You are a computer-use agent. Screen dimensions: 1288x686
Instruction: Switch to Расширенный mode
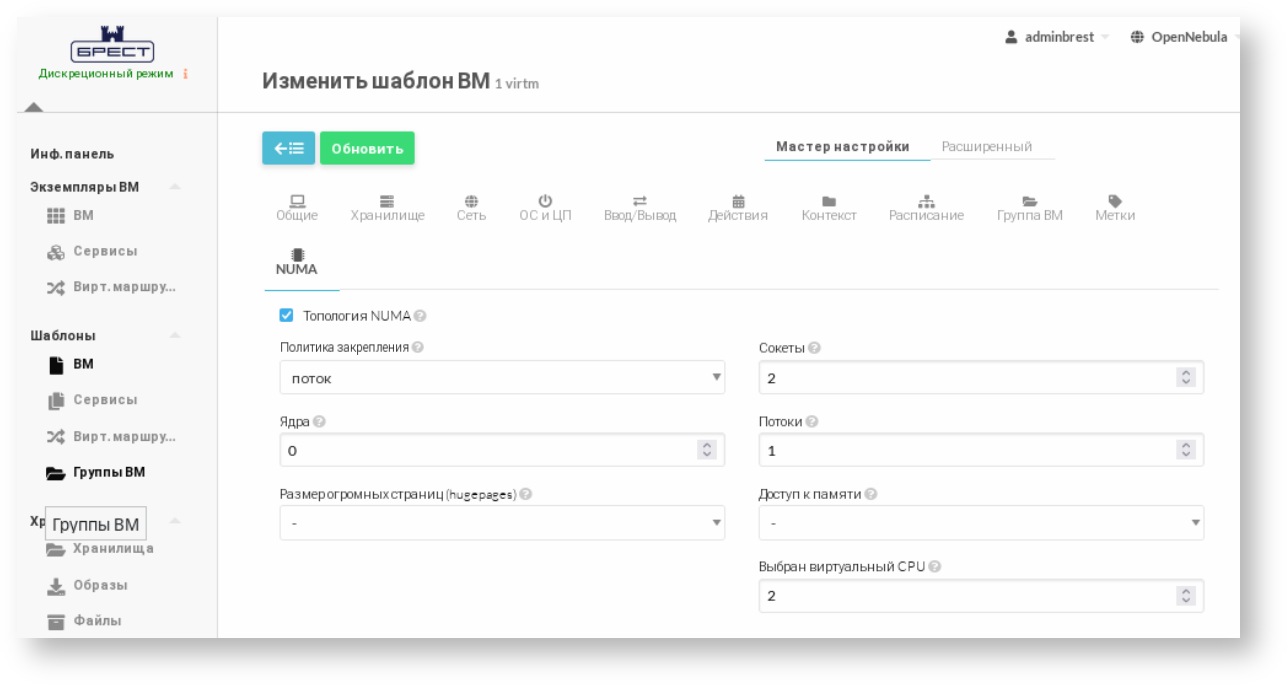[986, 146]
